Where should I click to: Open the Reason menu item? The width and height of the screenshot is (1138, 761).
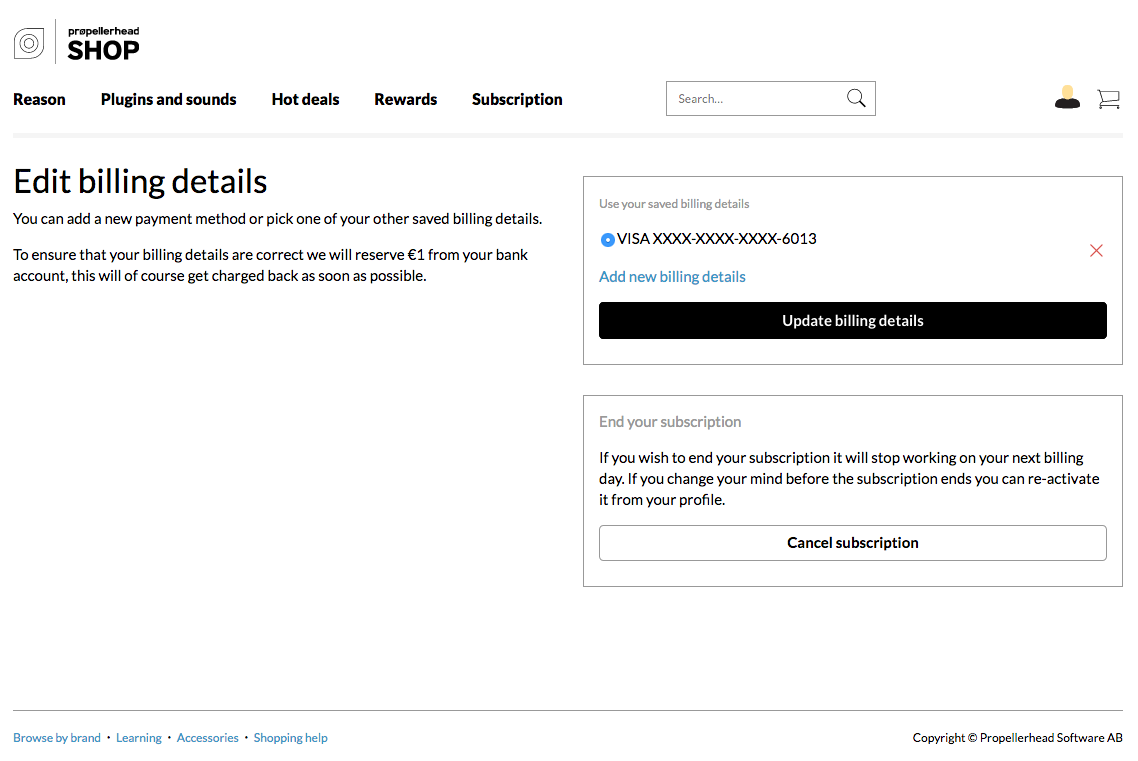[x=39, y=99]
